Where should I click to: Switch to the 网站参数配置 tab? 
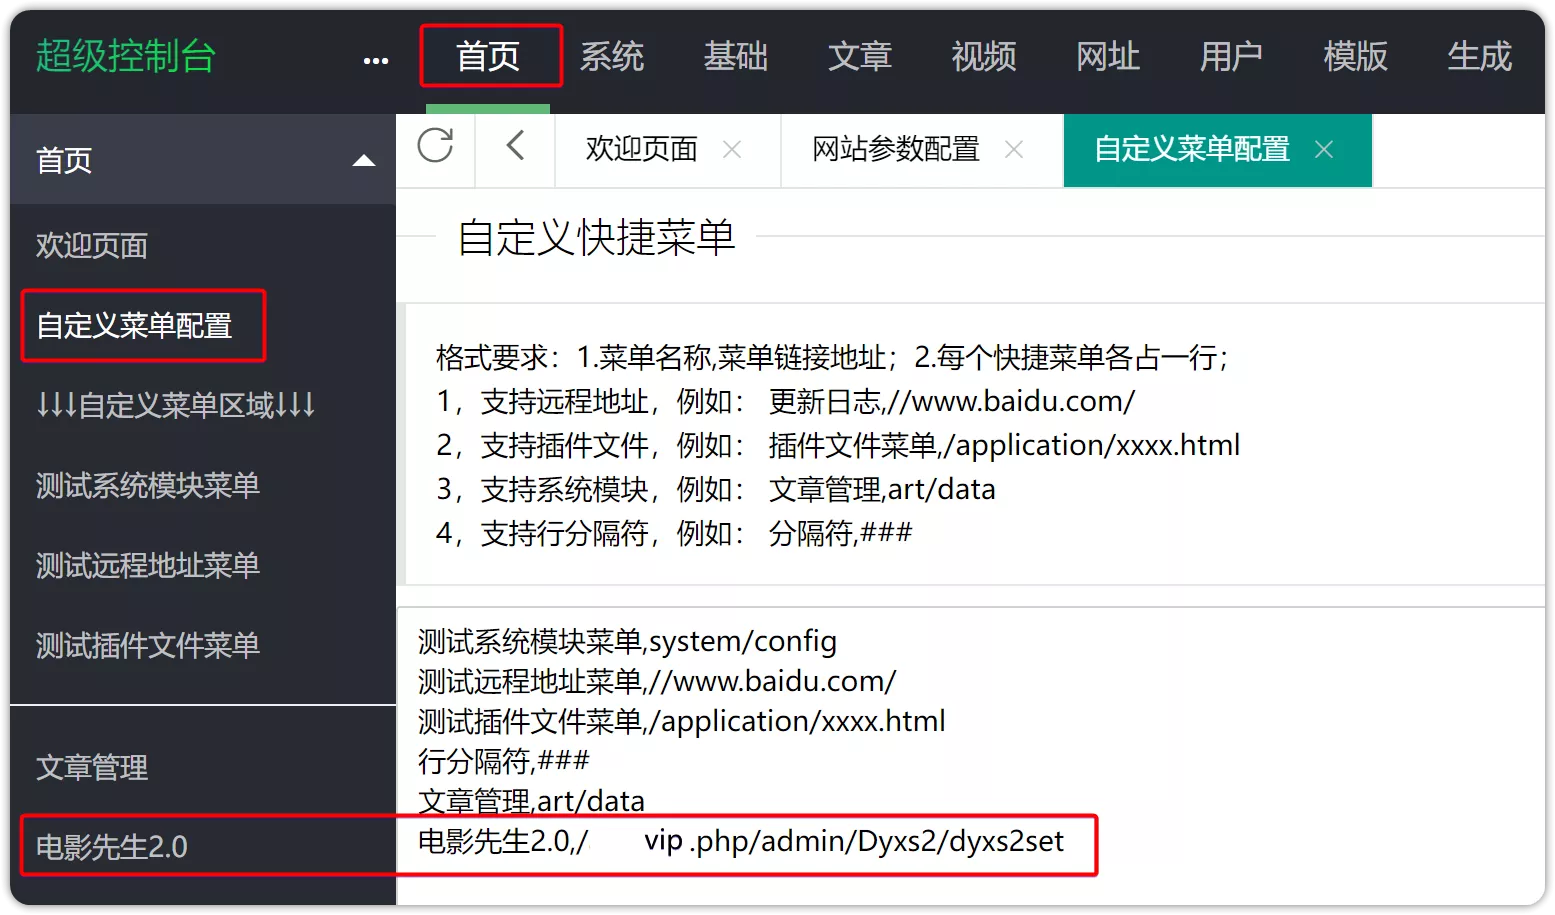(x=895, y=150)
